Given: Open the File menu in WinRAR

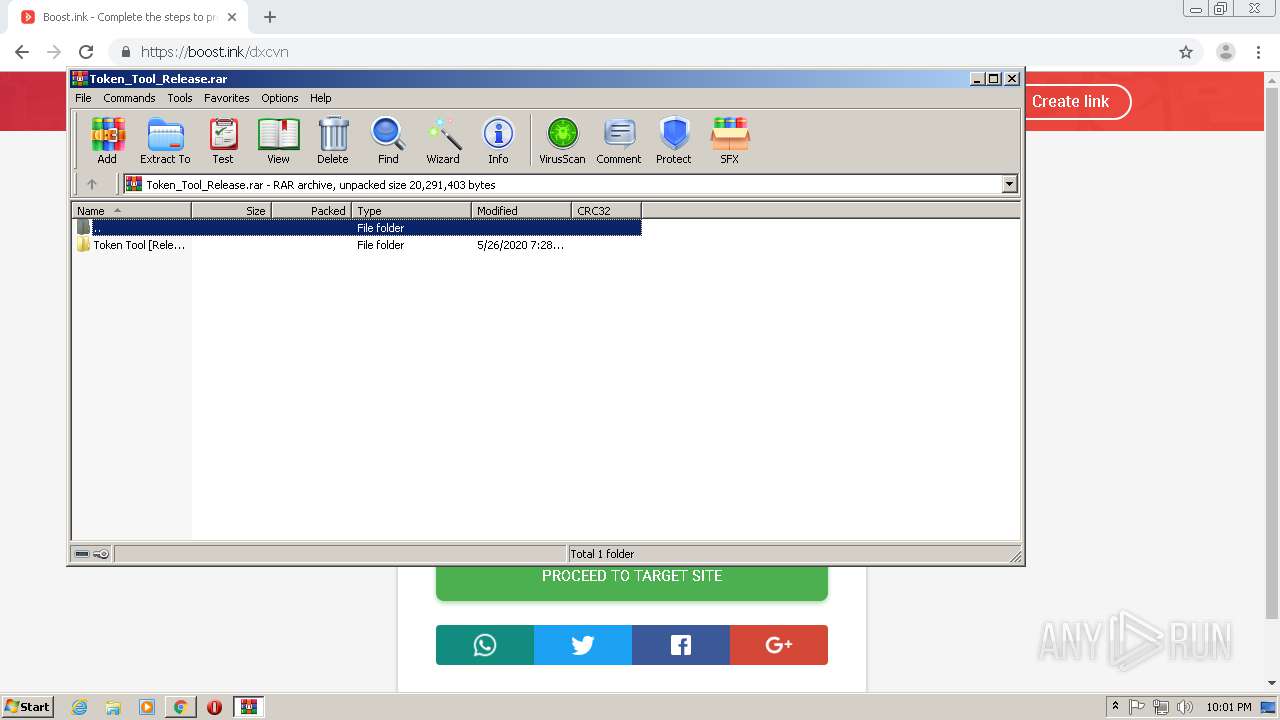Looking at the screenshot, I should tap(83, 98).
